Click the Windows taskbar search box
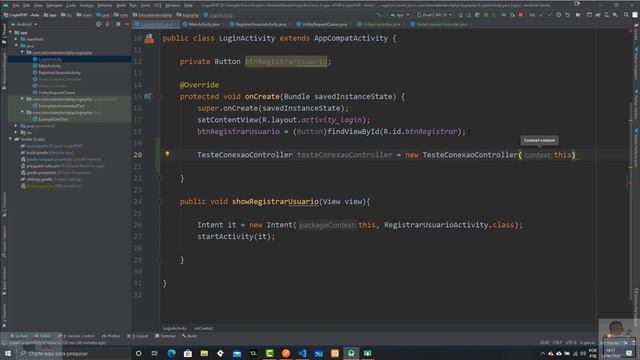This screenshot has height=360, width=640. pos(73,353)
